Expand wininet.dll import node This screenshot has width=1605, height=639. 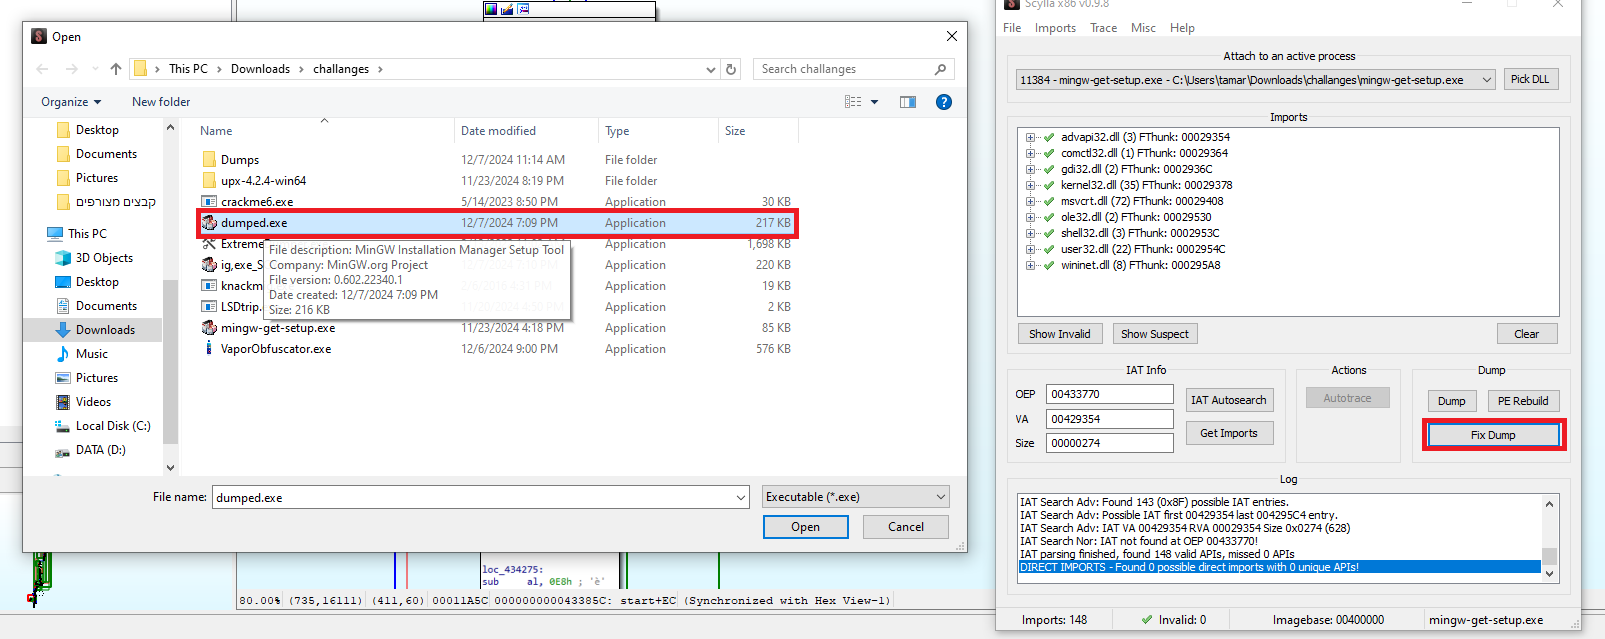point(1030,266)
